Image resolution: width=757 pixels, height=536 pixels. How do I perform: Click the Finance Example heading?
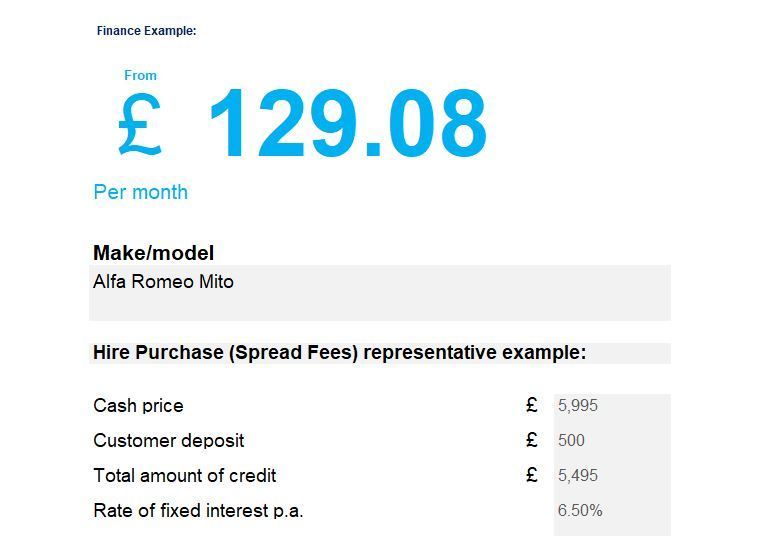[x=146, y=31]
